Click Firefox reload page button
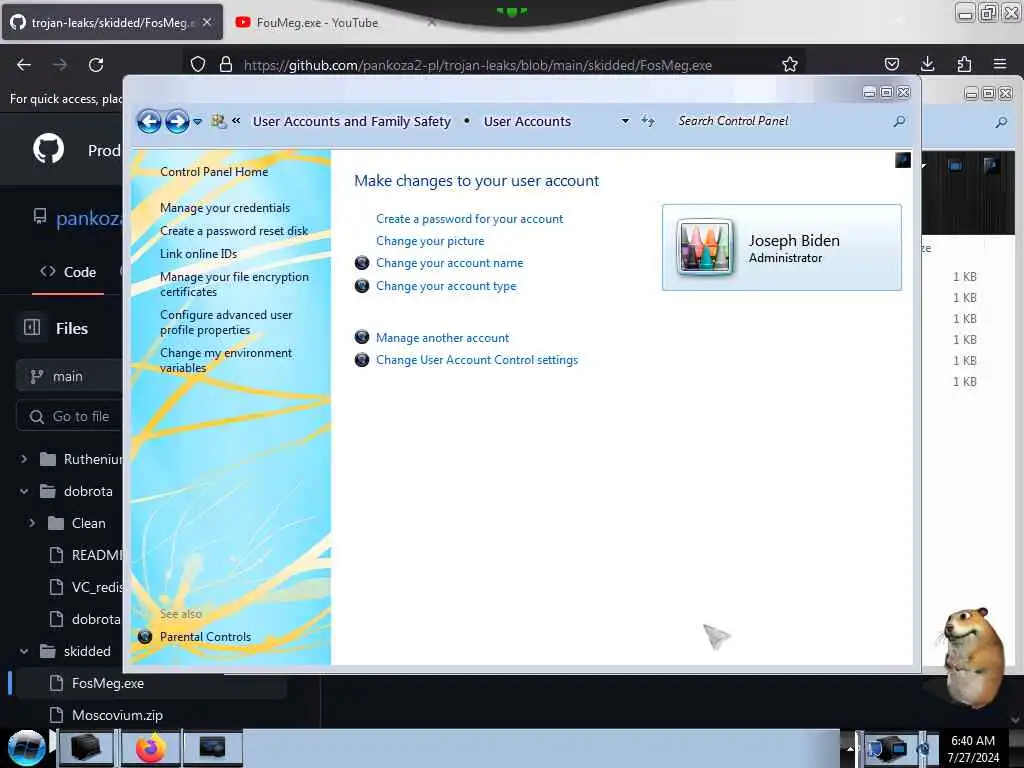The width and height of the screenshot is (1024, 768). pyautogui.click(x=96, y=65)
